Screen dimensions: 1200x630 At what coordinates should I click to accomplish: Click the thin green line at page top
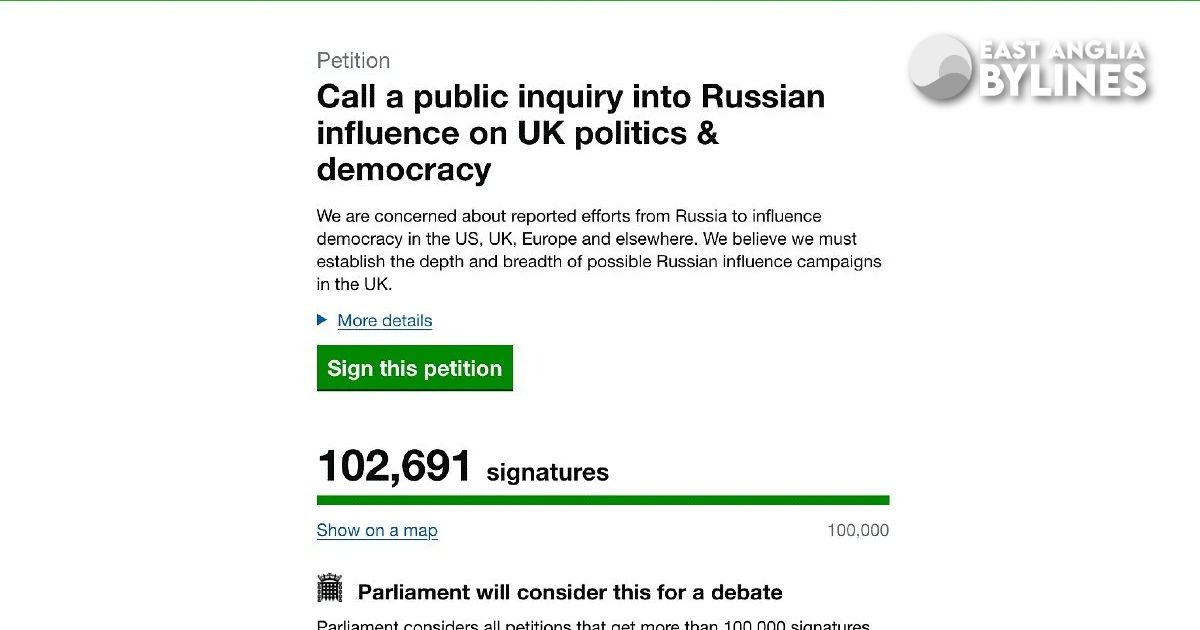point(600,1)
